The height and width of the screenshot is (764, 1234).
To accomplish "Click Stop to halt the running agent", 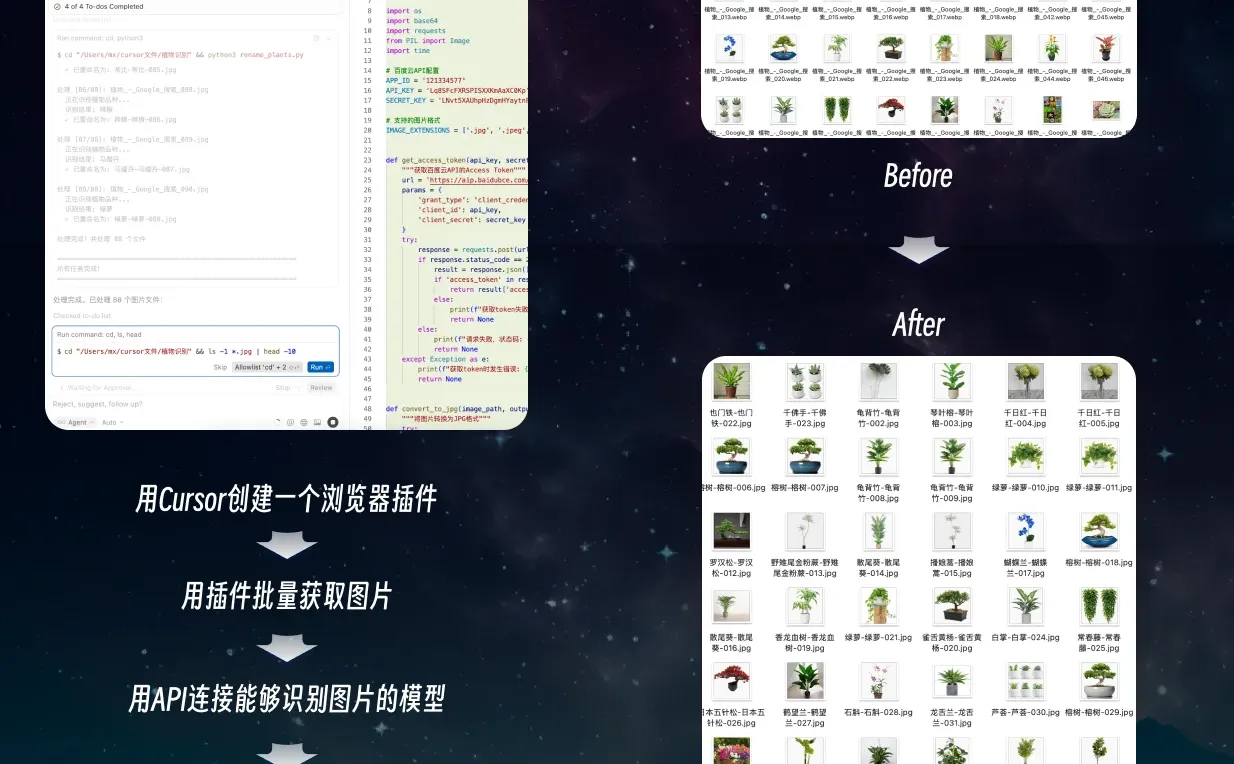I will [283, 388].
